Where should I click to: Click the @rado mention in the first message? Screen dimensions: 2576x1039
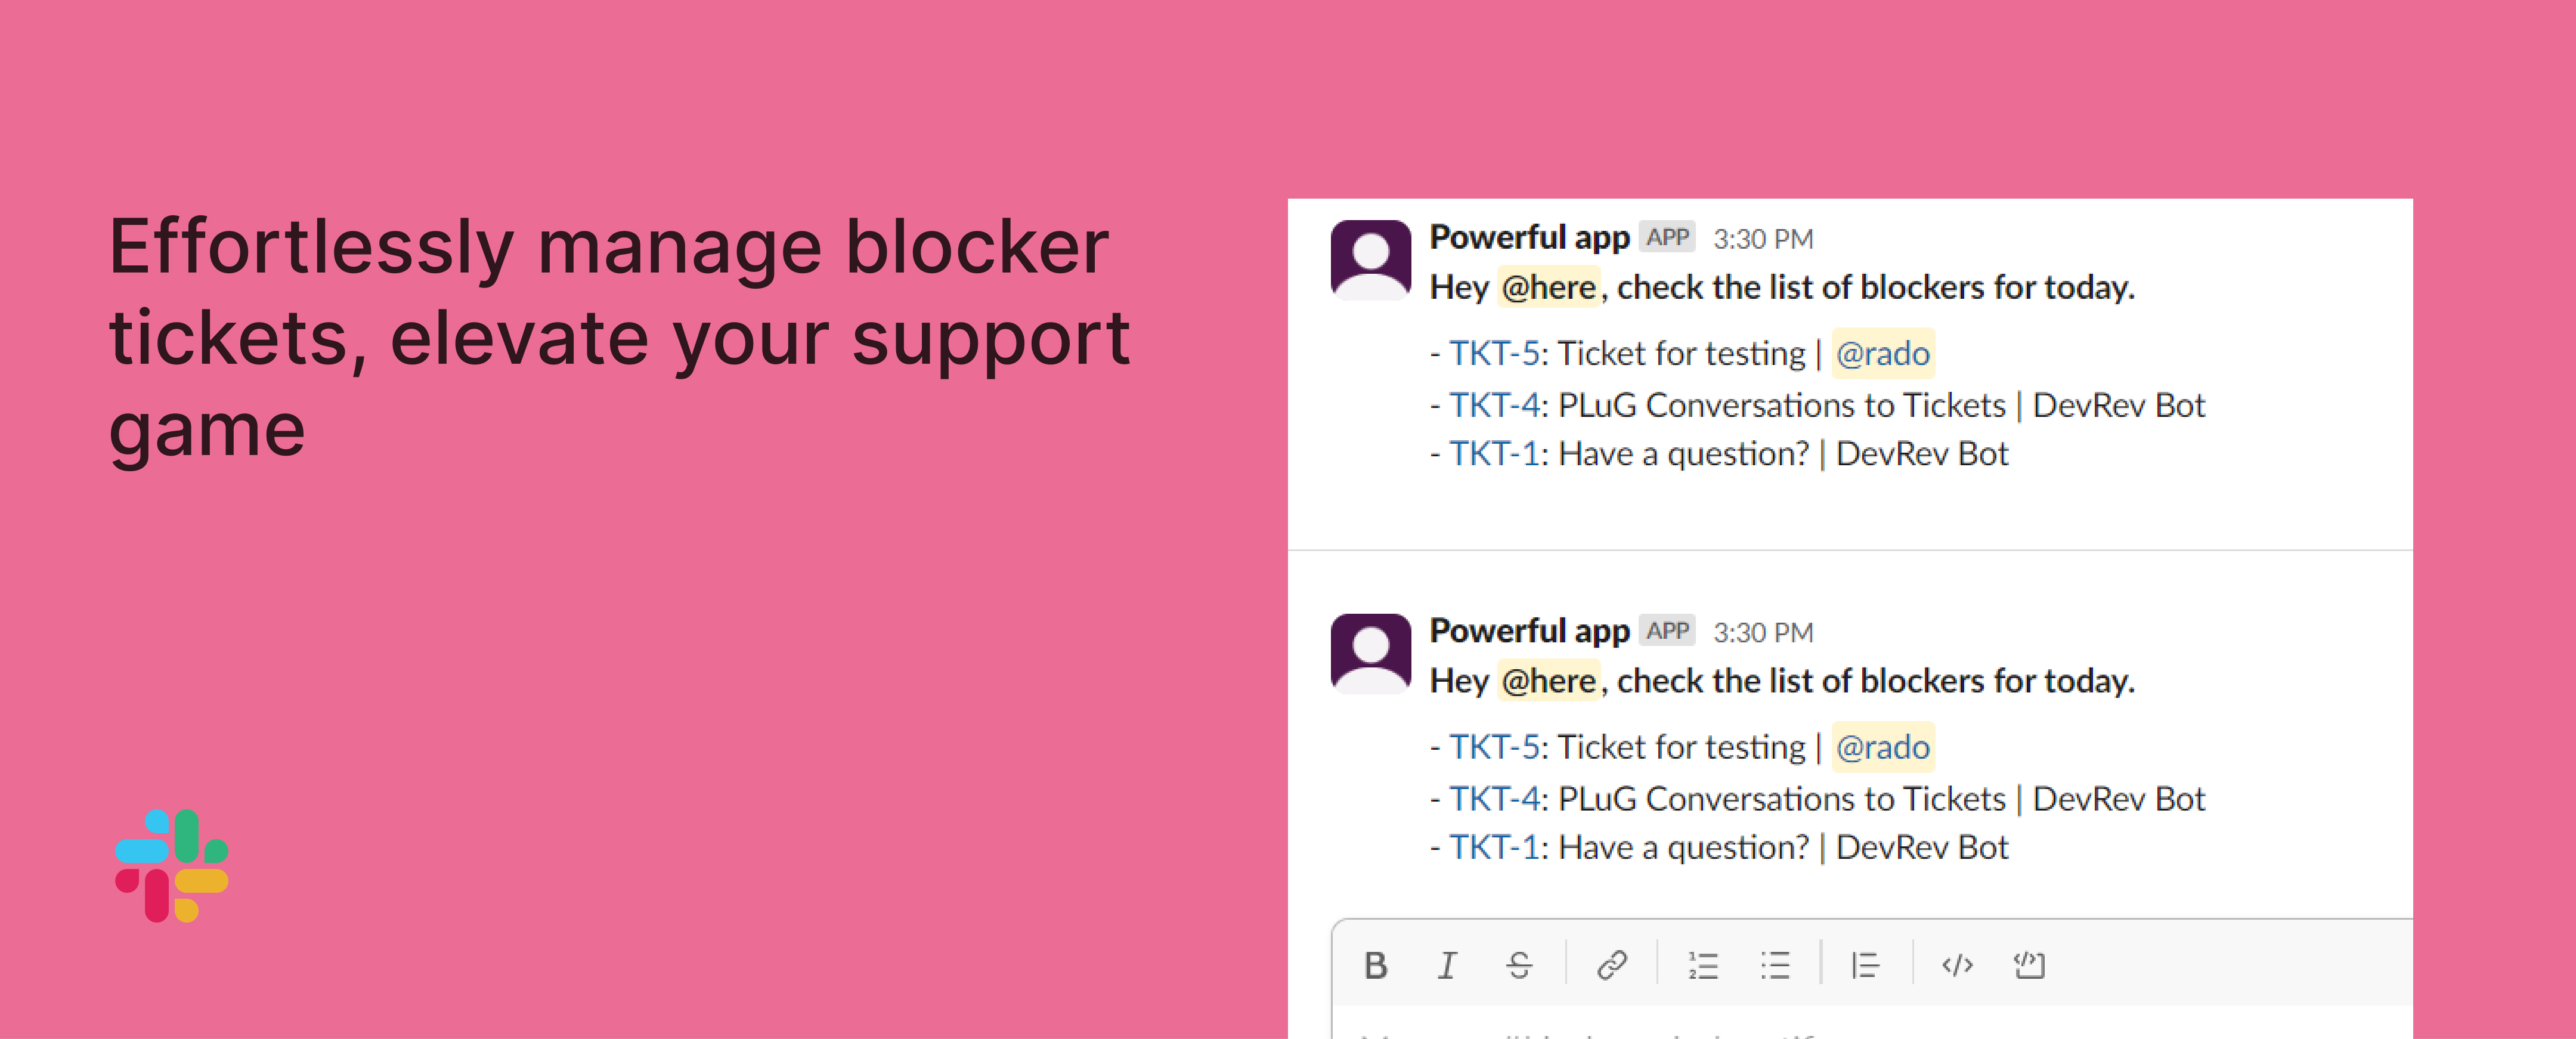(1882, 354)
